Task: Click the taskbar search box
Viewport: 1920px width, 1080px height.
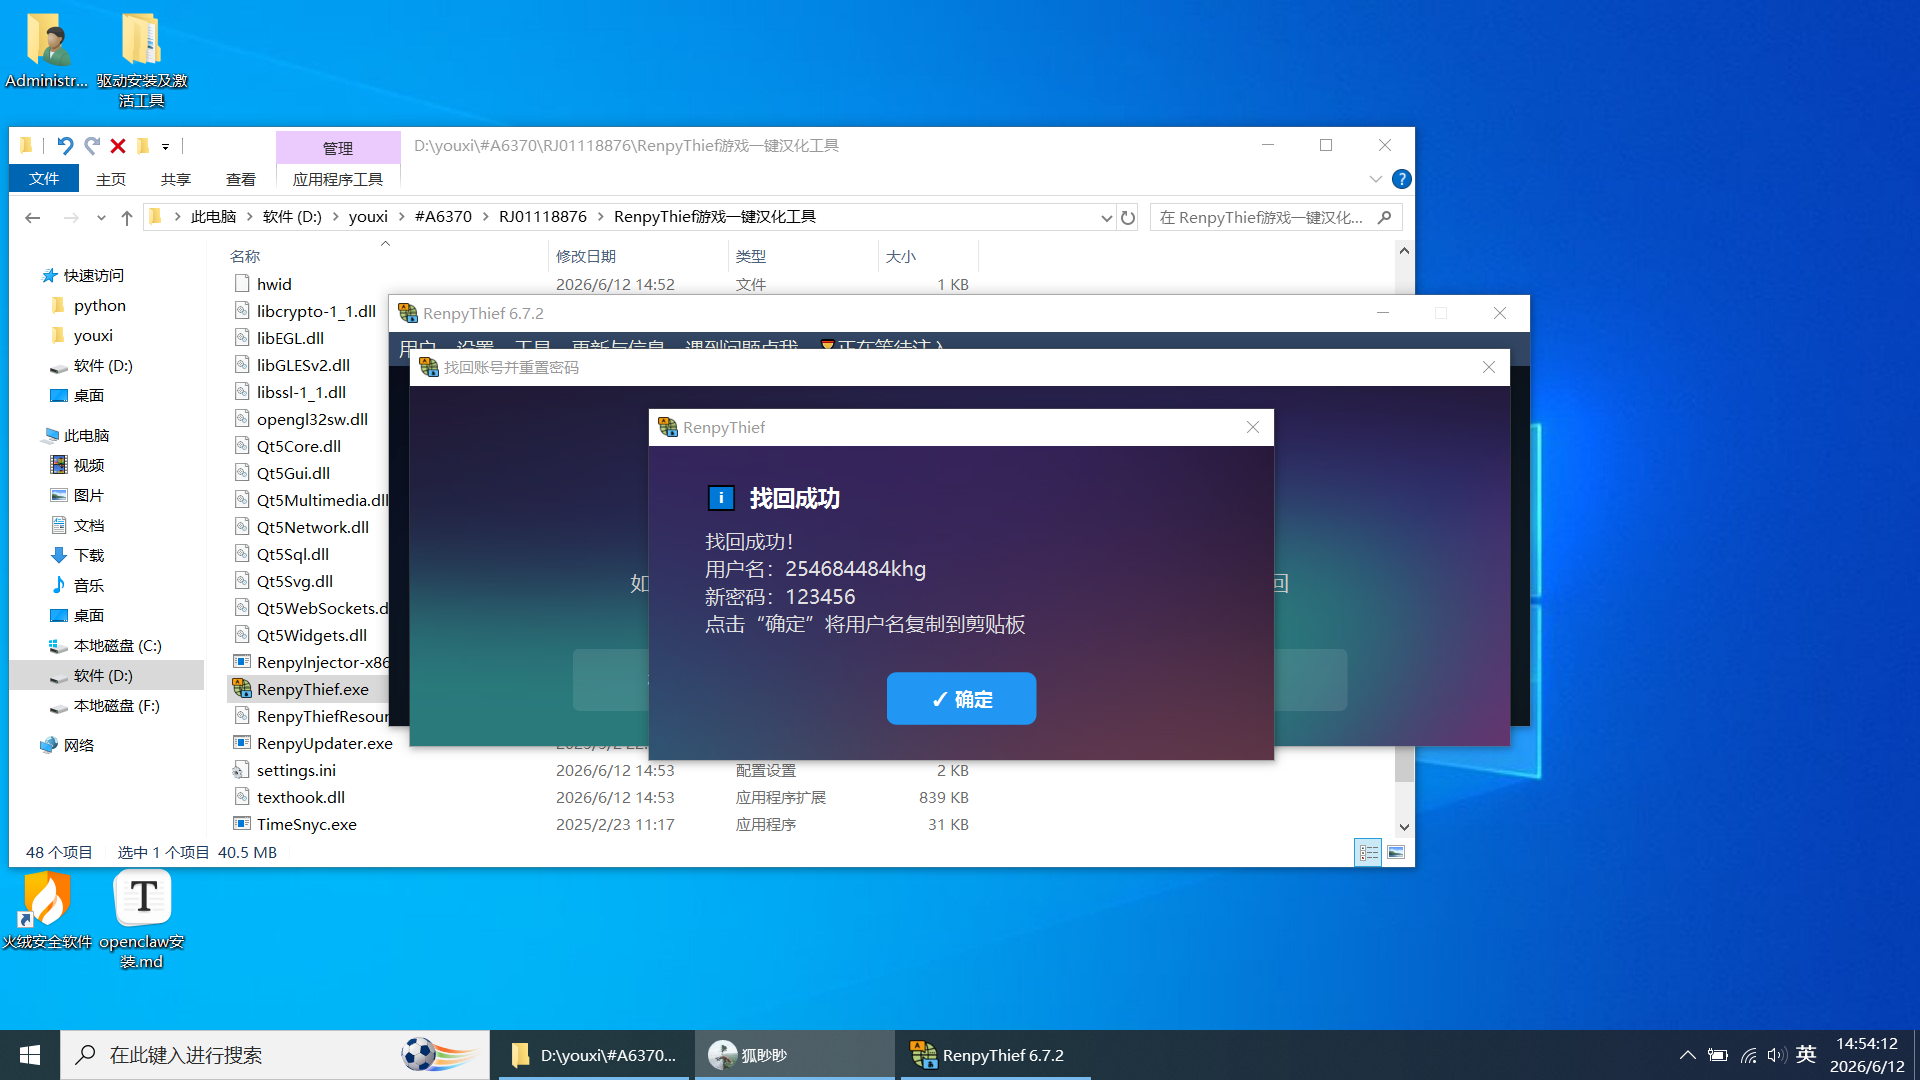Action: [275, 1055]
